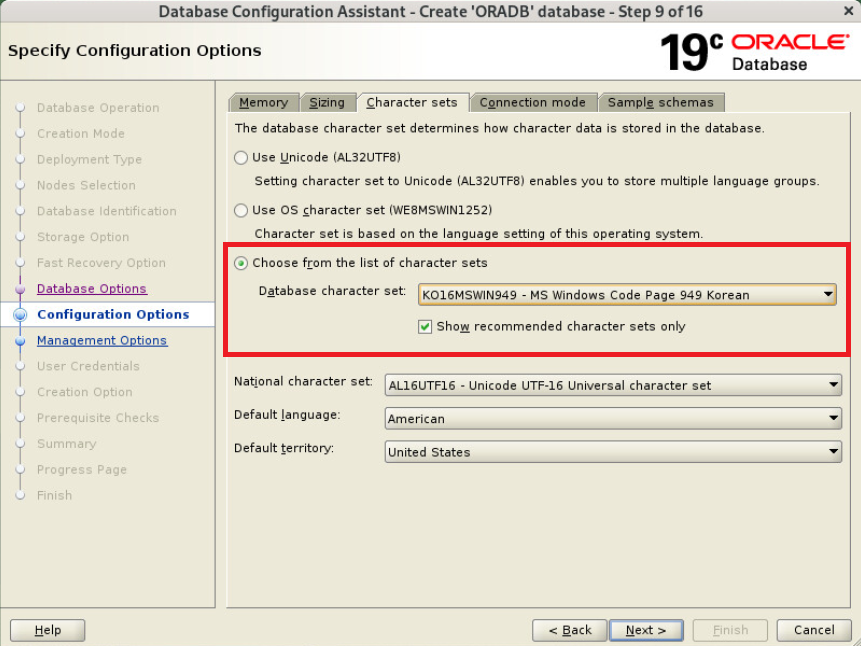Click the National character set: label
Screen dimensions: 861x646
(303, 381)
